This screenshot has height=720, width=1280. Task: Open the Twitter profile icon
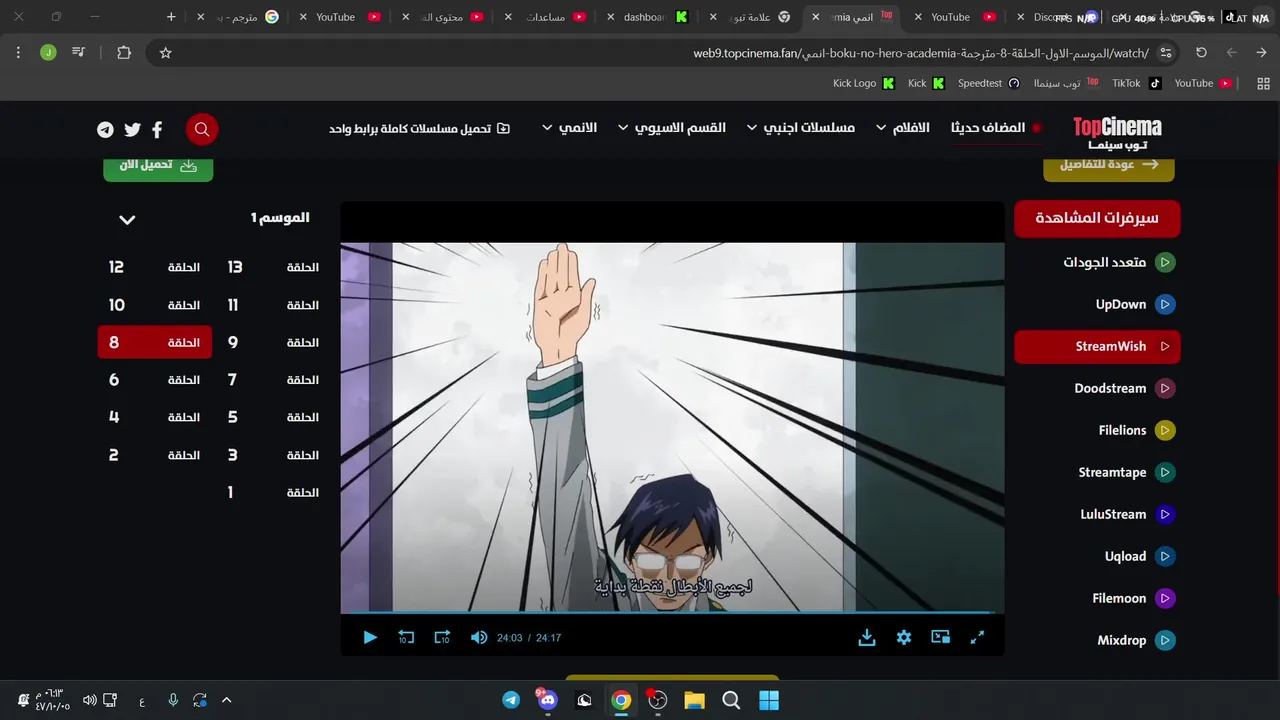pyautogui.click(x=132, y=129)
